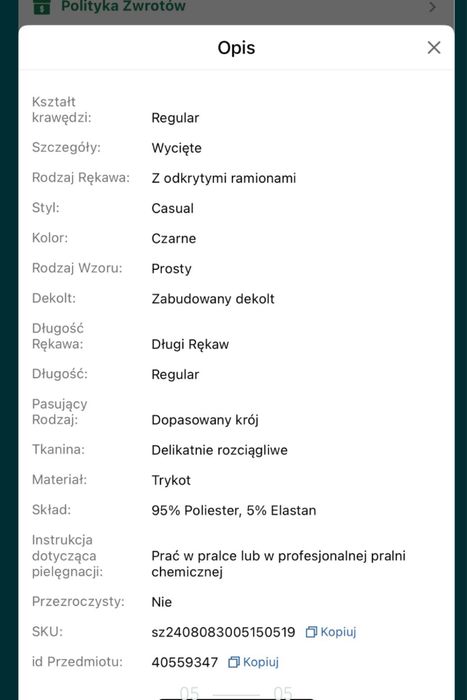Open the Polityka Zwrotów chevron
The height and width of the screenshot is (700, 467).
point(432,7)
